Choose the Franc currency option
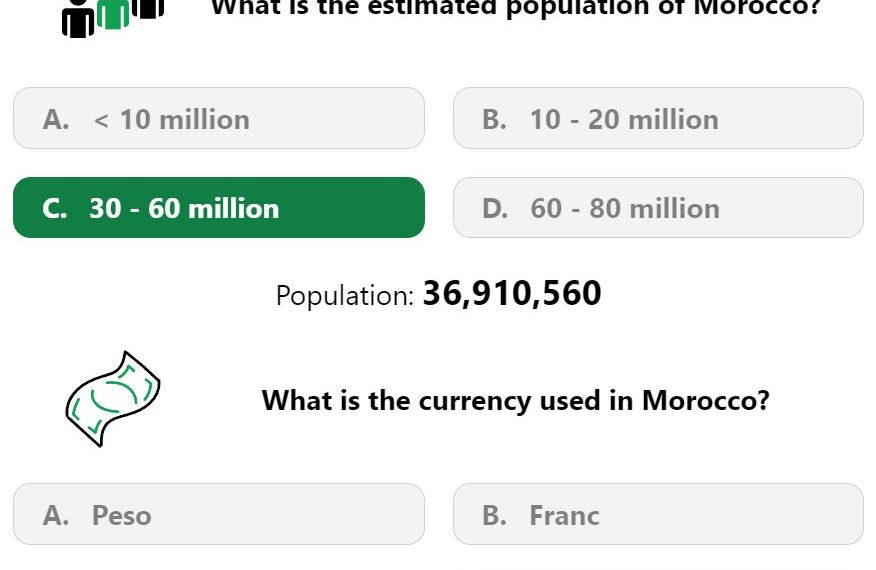The height and width of the screenshot is (570, 876). [659, 514]
